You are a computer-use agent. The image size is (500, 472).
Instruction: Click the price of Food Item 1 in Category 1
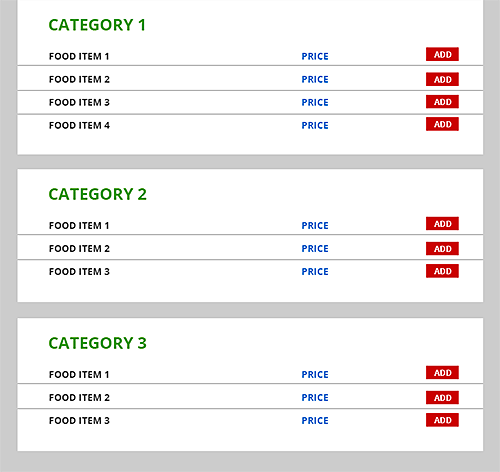coord(315,56)
